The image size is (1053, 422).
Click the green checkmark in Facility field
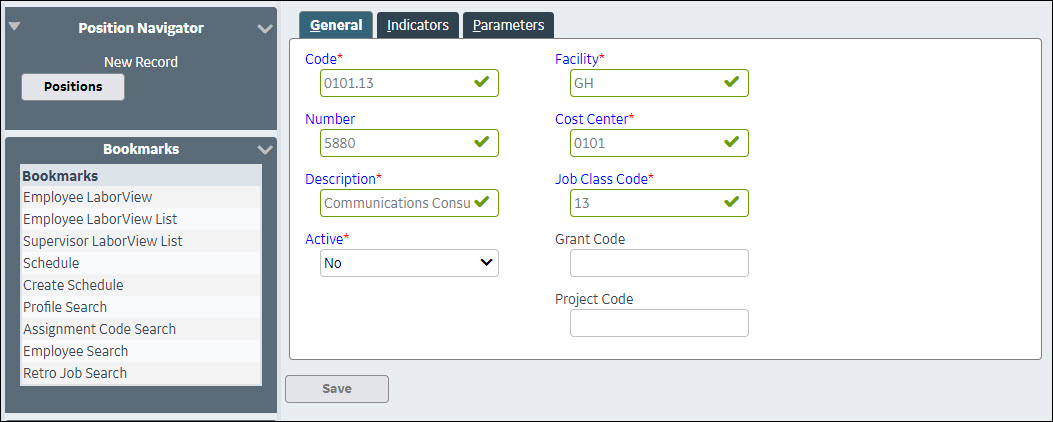[732, 83]
